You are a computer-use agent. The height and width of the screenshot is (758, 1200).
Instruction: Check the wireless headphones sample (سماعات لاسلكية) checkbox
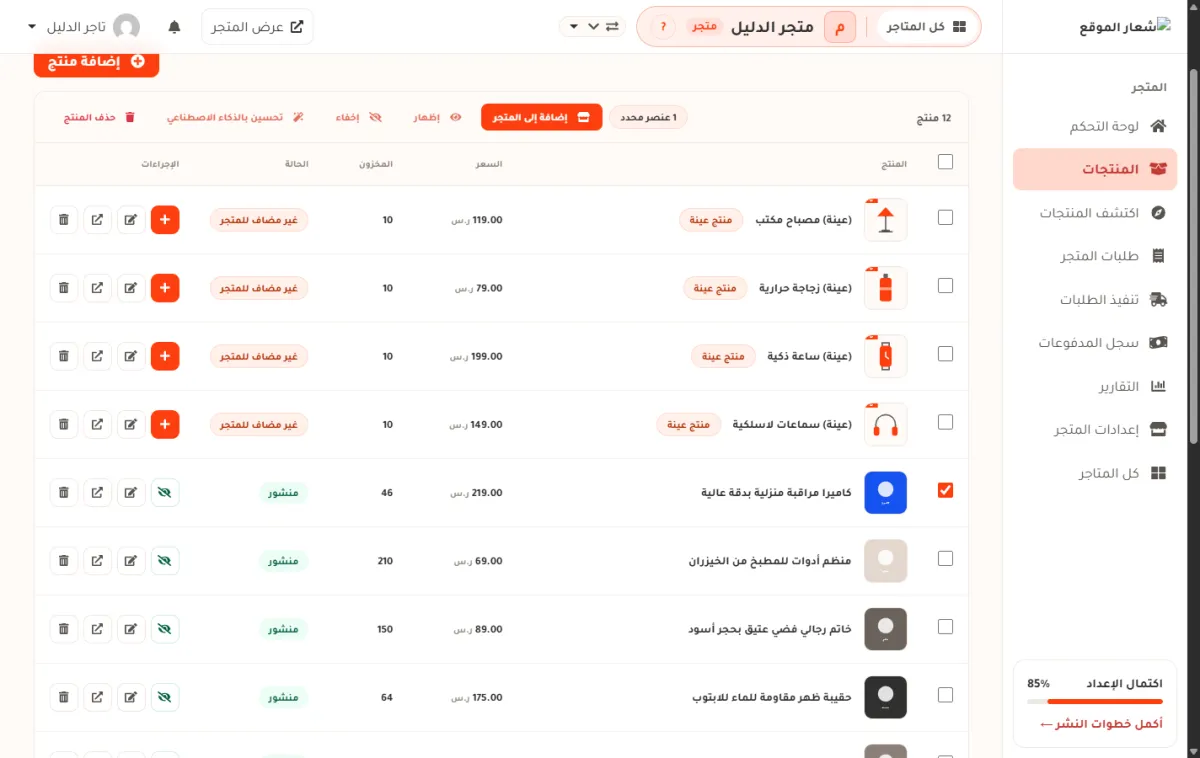[945, 422]
